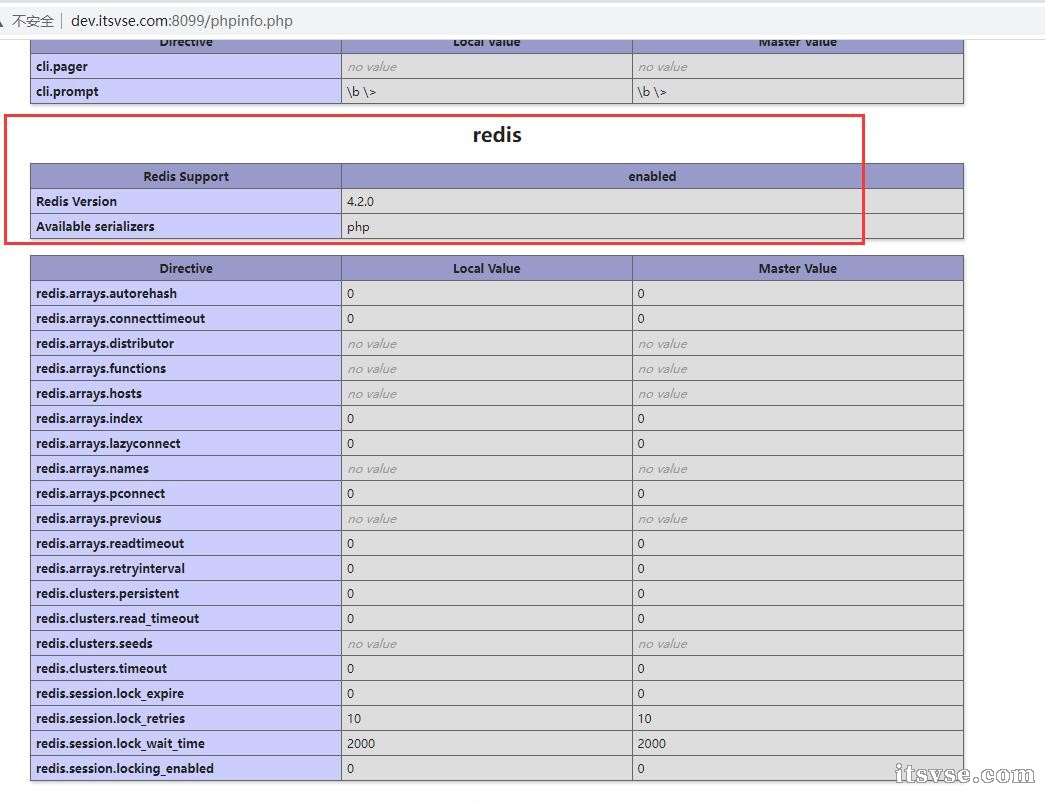This screenshot has width=1045, height=803.
Task: Click local value of cli.prompt
Action: [361, 92]
